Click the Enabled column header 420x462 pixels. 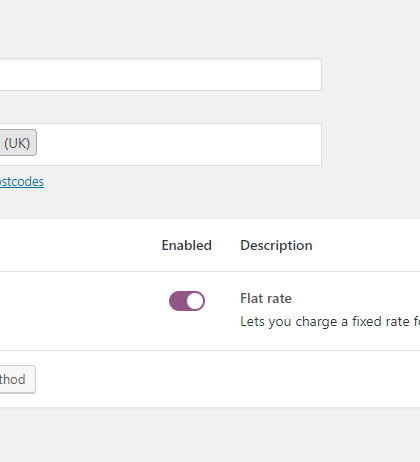pyautogui.click(x=187, y=245)
